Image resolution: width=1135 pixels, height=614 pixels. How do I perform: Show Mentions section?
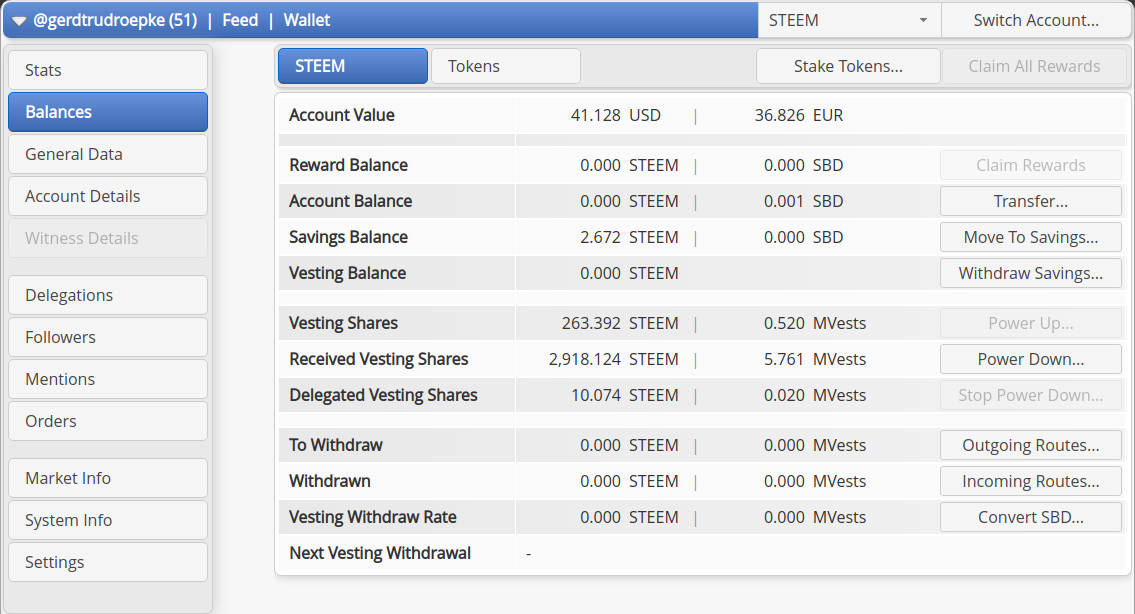(108, 379)
